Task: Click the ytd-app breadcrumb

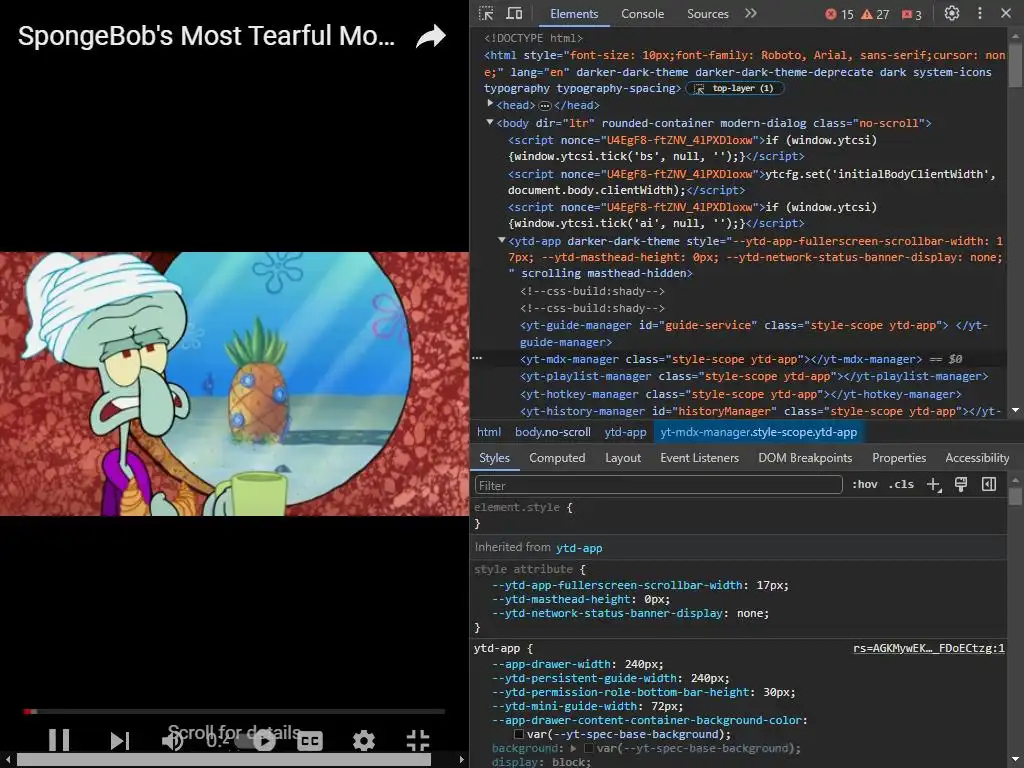Action: [625, 432]
